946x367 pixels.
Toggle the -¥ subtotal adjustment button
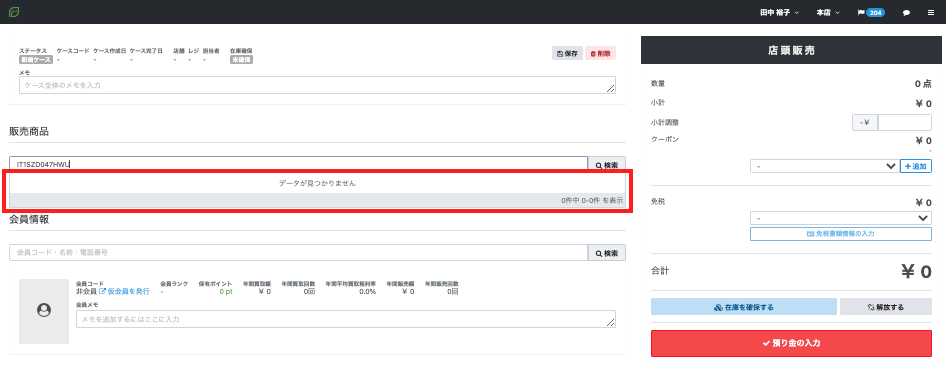point(865,123)
